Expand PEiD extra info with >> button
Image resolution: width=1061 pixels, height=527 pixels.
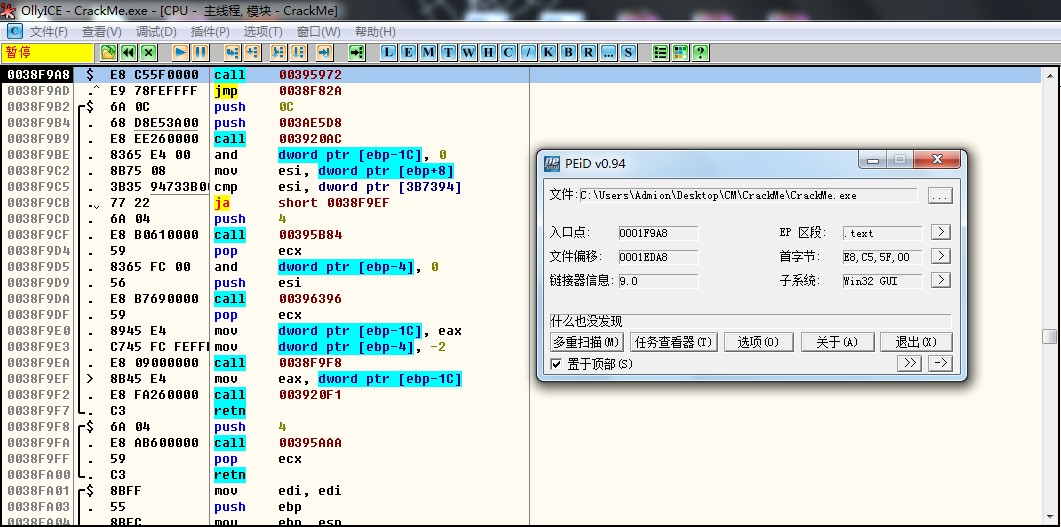coord(909,363)
